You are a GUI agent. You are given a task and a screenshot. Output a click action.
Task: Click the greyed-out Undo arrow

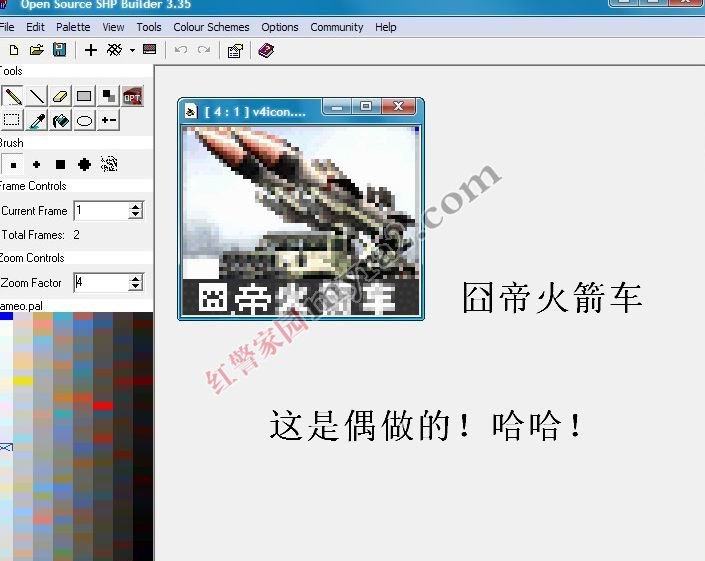[181, 49]
